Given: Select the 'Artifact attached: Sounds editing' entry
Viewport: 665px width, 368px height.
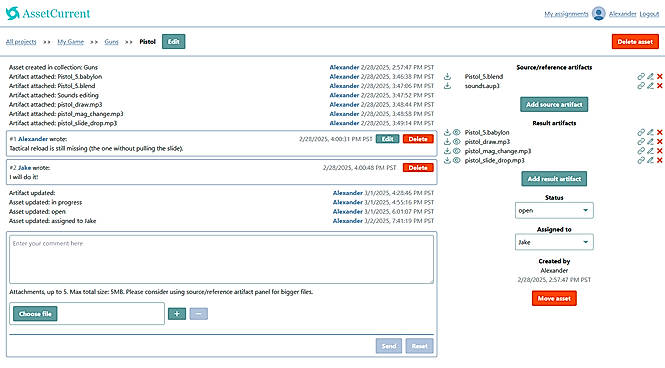Looking at the screenshot, I should 53,95.
